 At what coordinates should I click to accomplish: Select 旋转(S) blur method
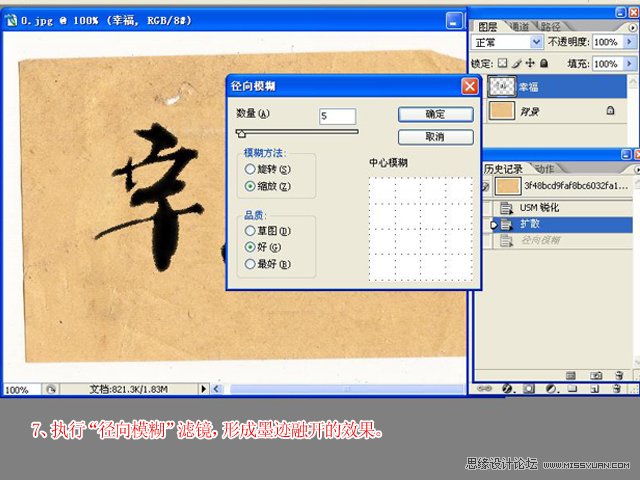coord(250,169)
